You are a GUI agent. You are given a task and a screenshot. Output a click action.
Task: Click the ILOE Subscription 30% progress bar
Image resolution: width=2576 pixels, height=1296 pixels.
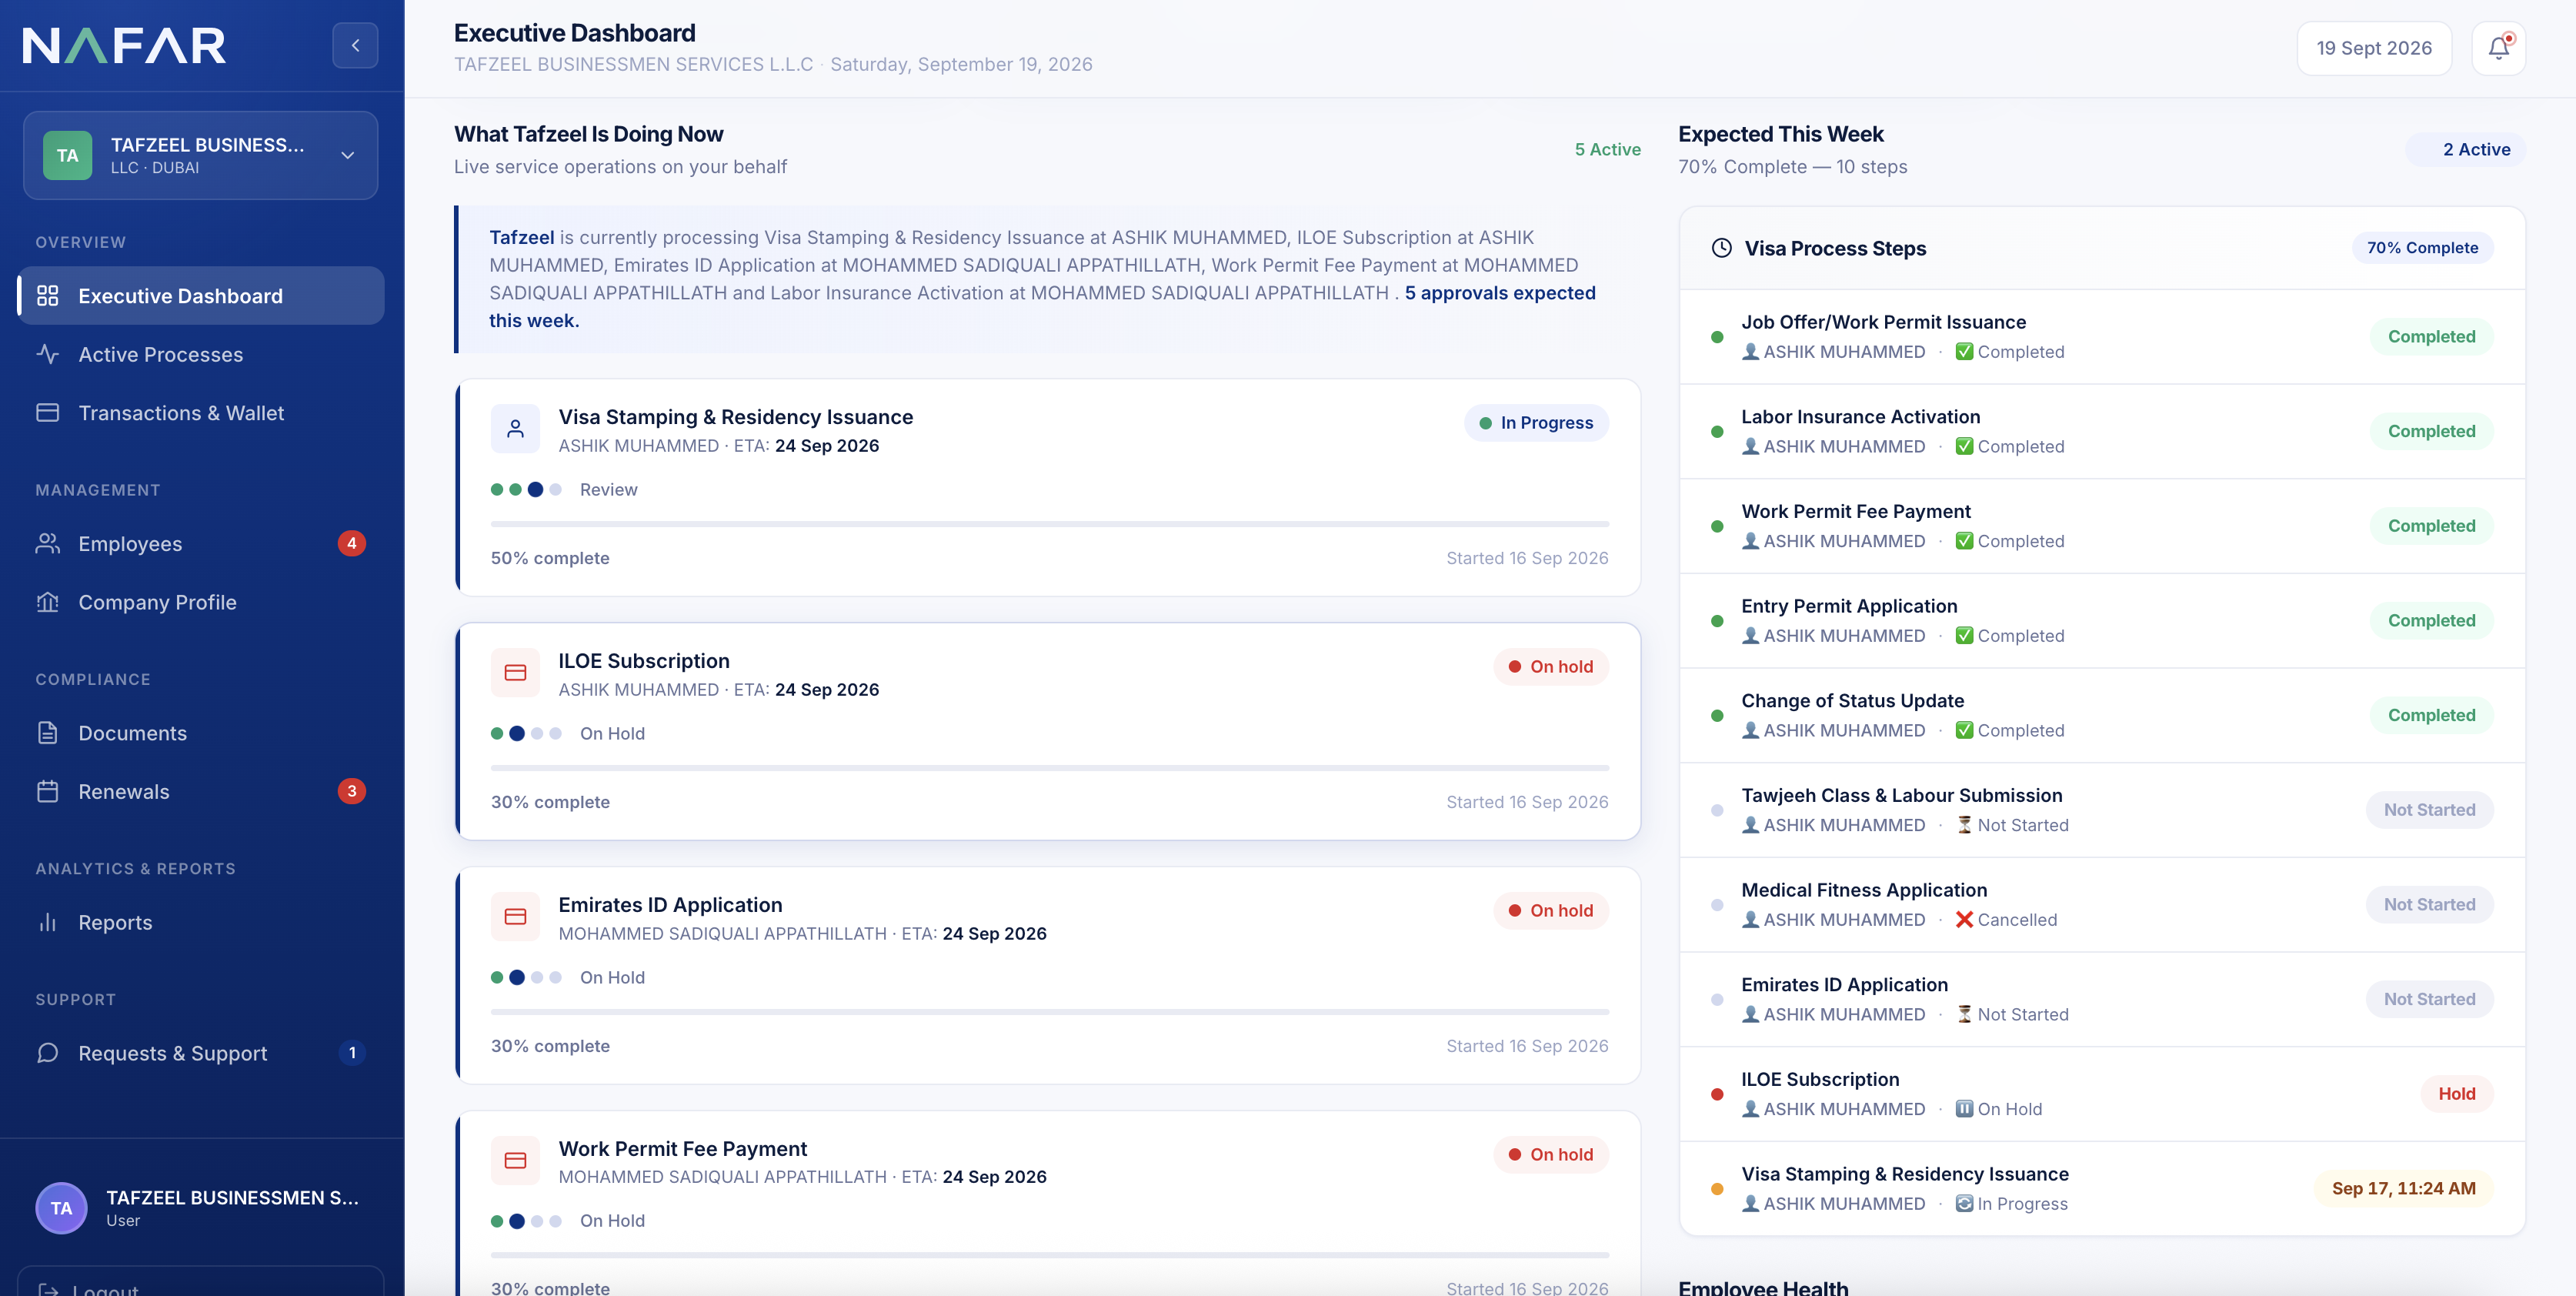(1049, 768)
